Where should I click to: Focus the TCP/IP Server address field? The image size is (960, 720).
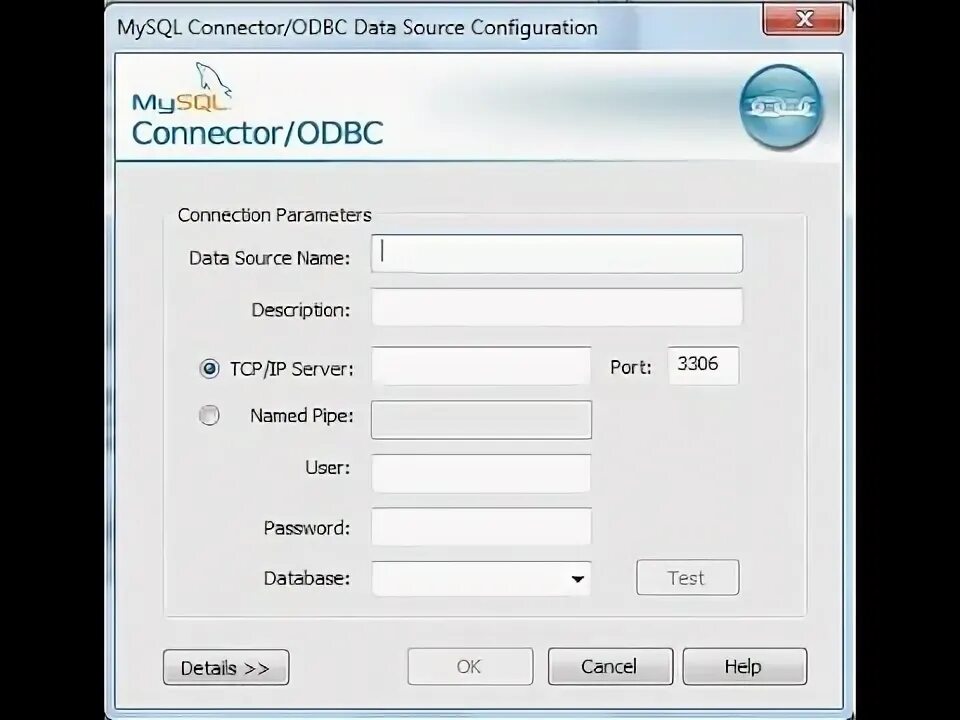[481, 366]
